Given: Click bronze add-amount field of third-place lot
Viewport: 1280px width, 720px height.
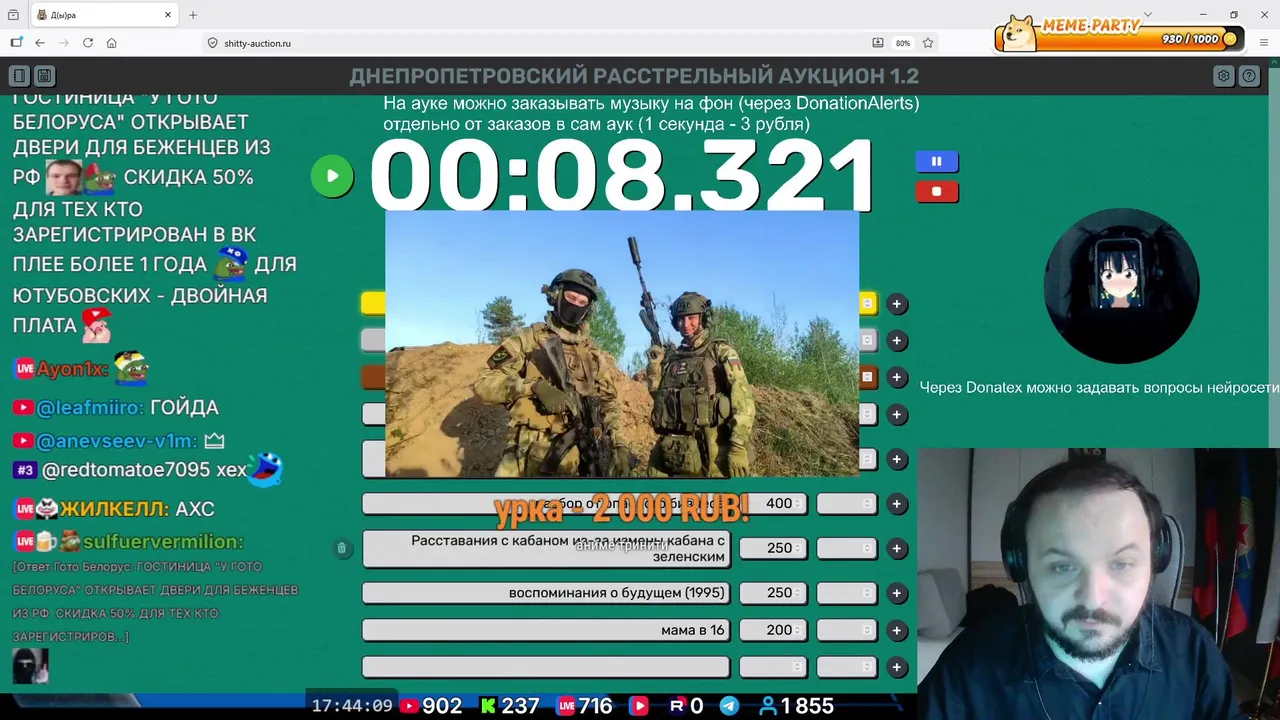Looking at the screenshot, I should click(x=868, y=377).
